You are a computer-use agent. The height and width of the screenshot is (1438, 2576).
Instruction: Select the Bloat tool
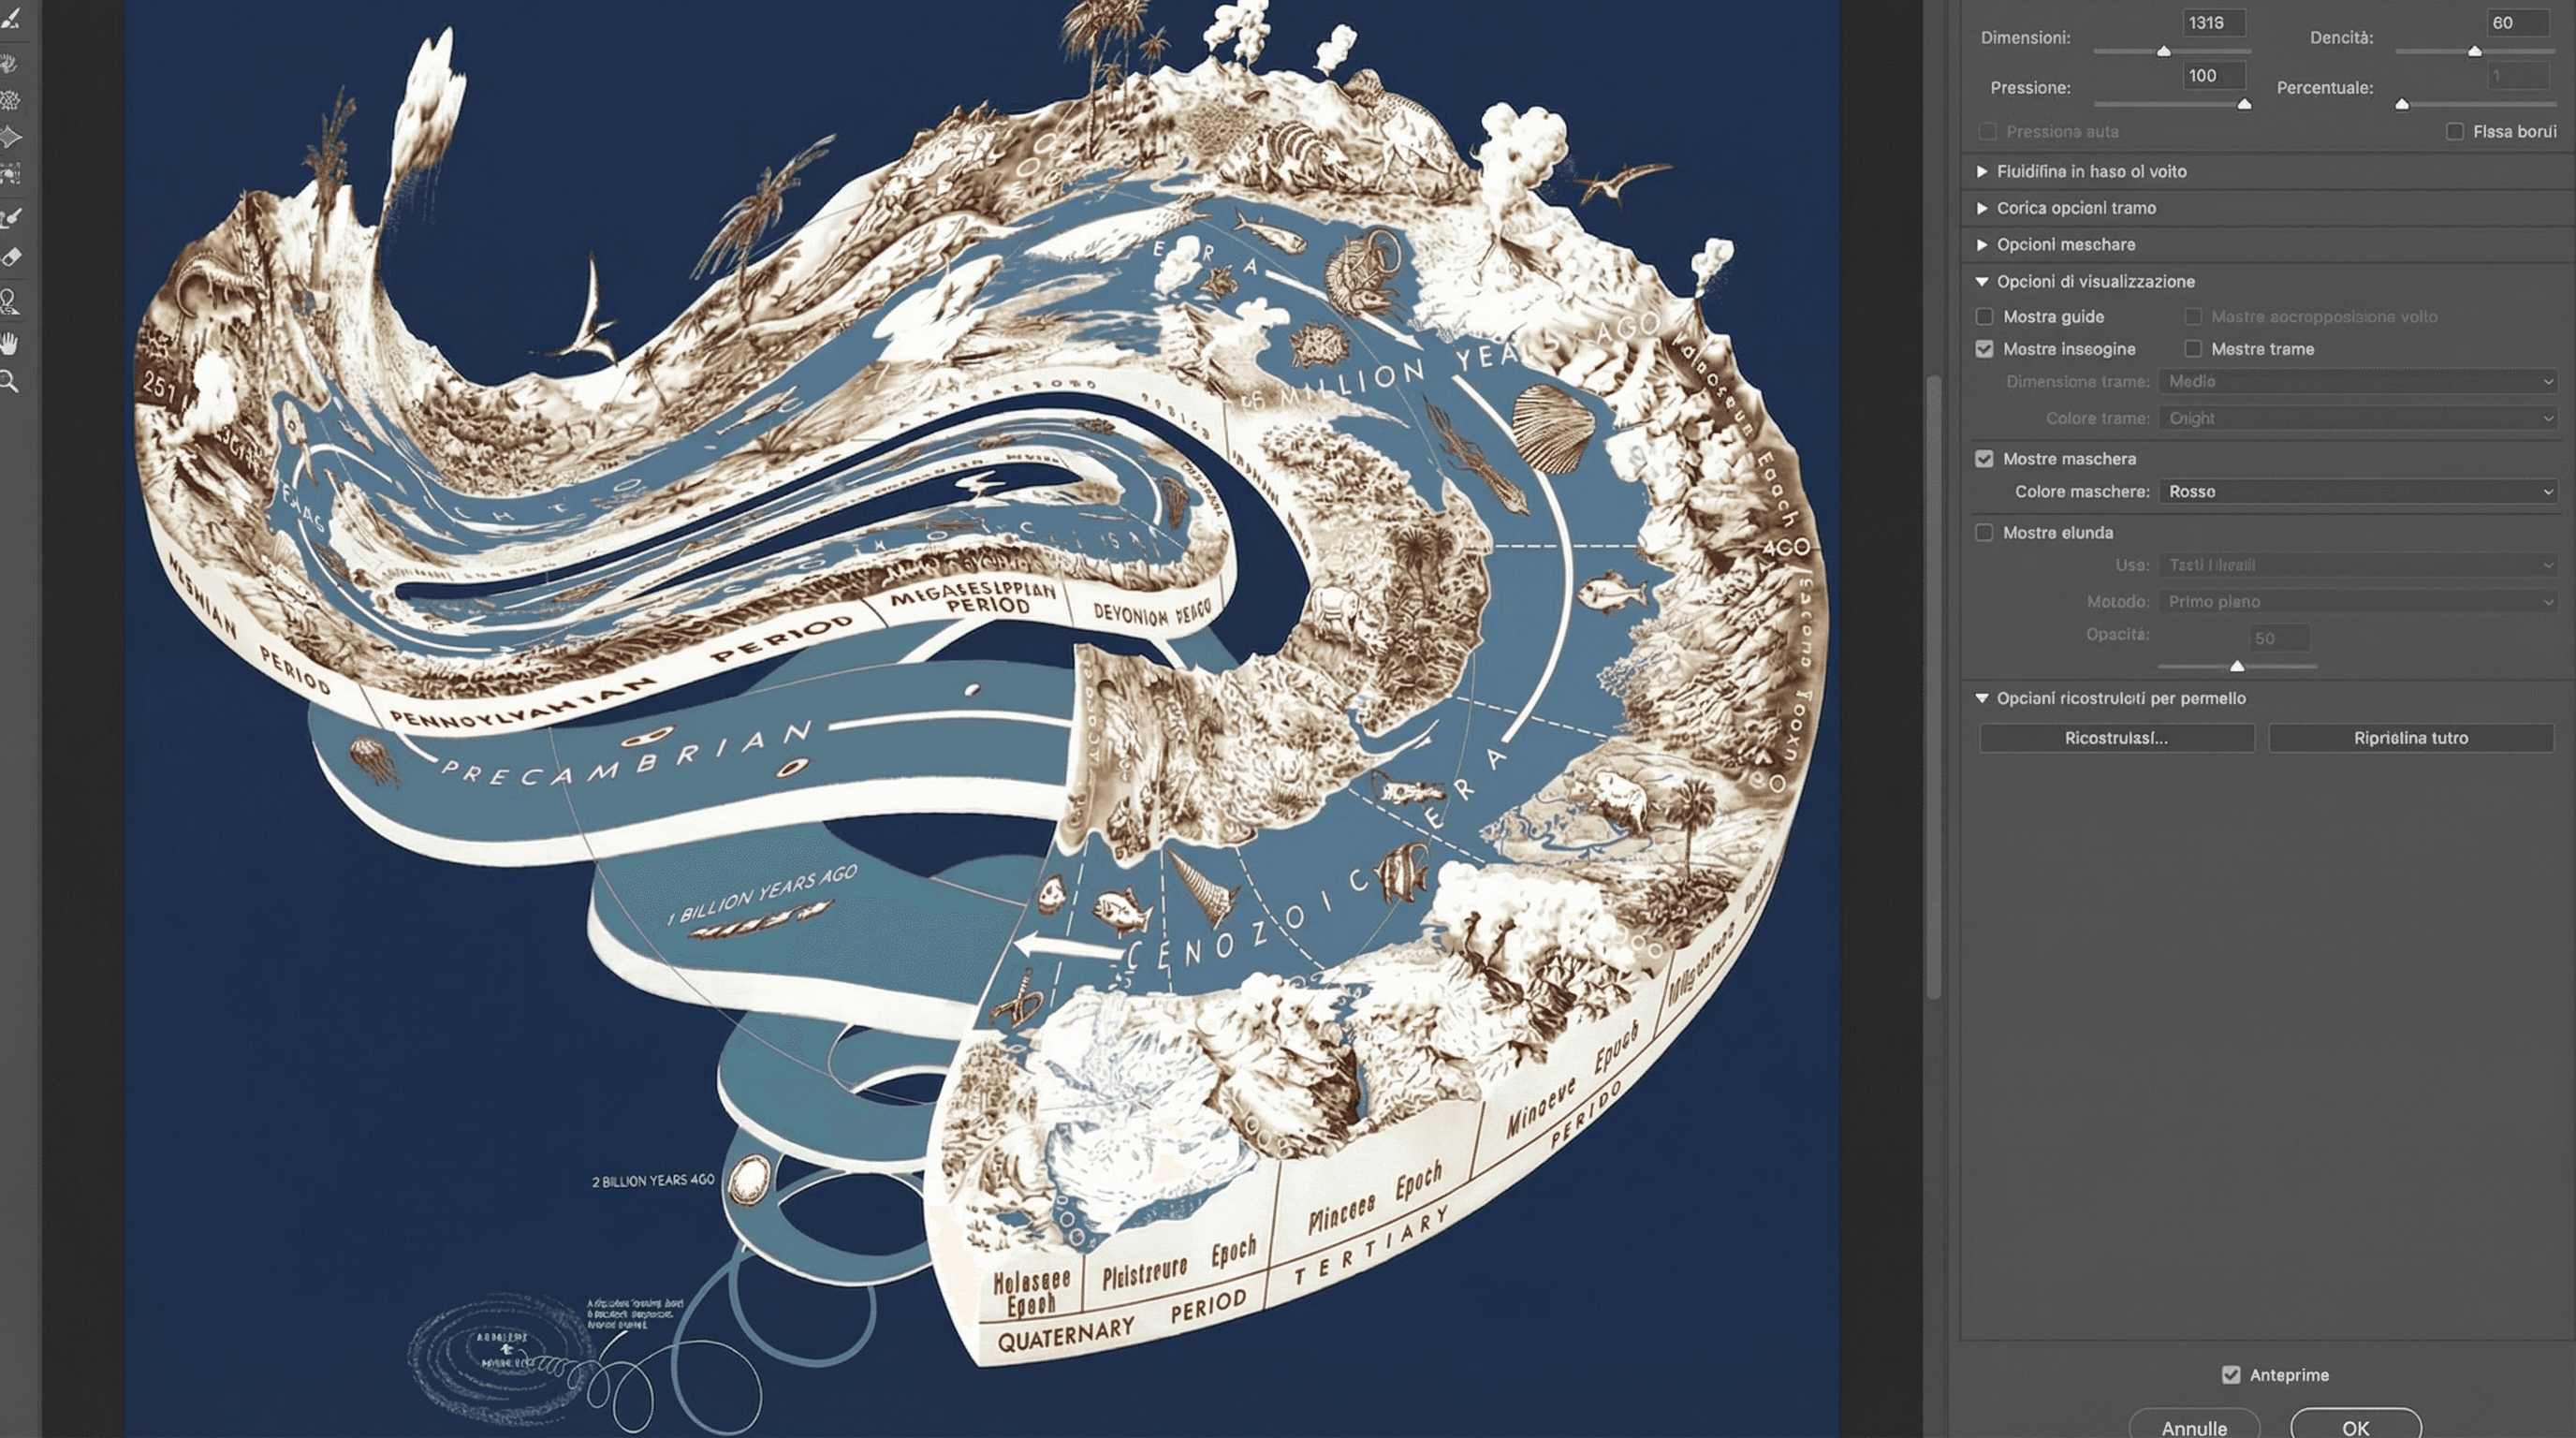coord(10,137)
